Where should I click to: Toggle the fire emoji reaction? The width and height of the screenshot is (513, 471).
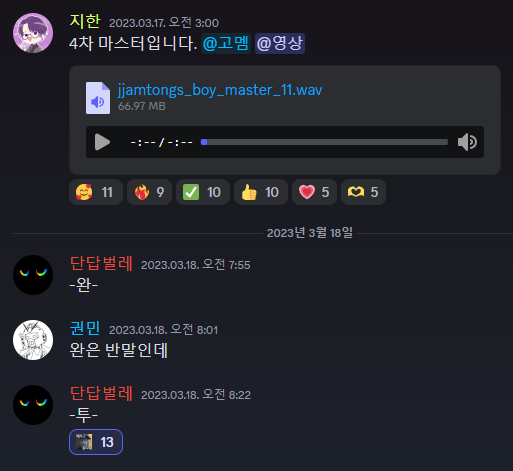point(149,192)
